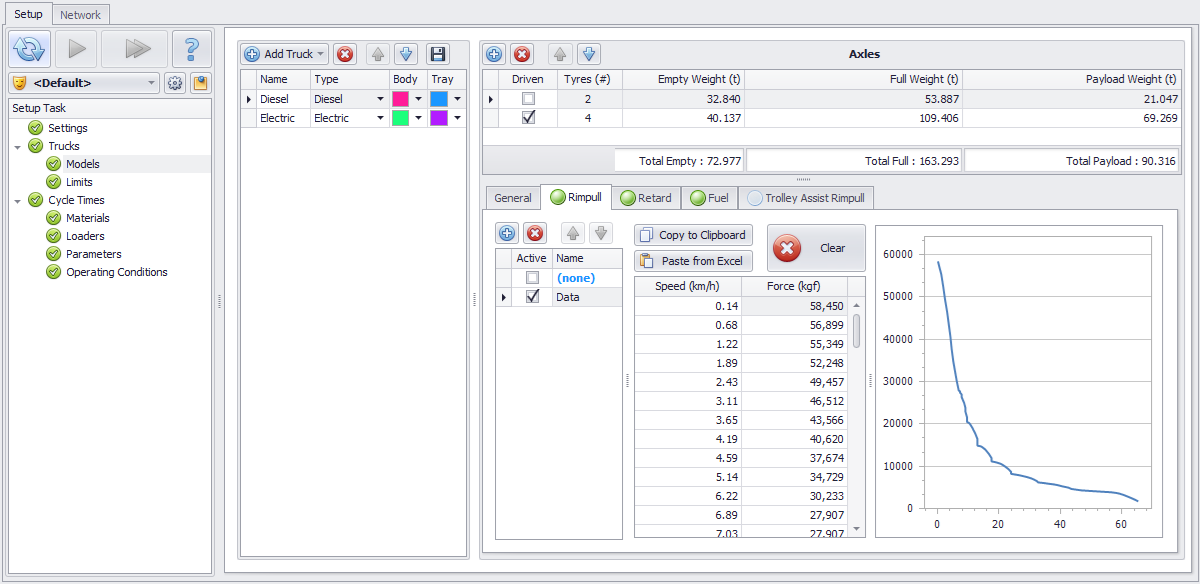Switch to the Setup tab
This screenshot has height=584, width=1200.
28,14
